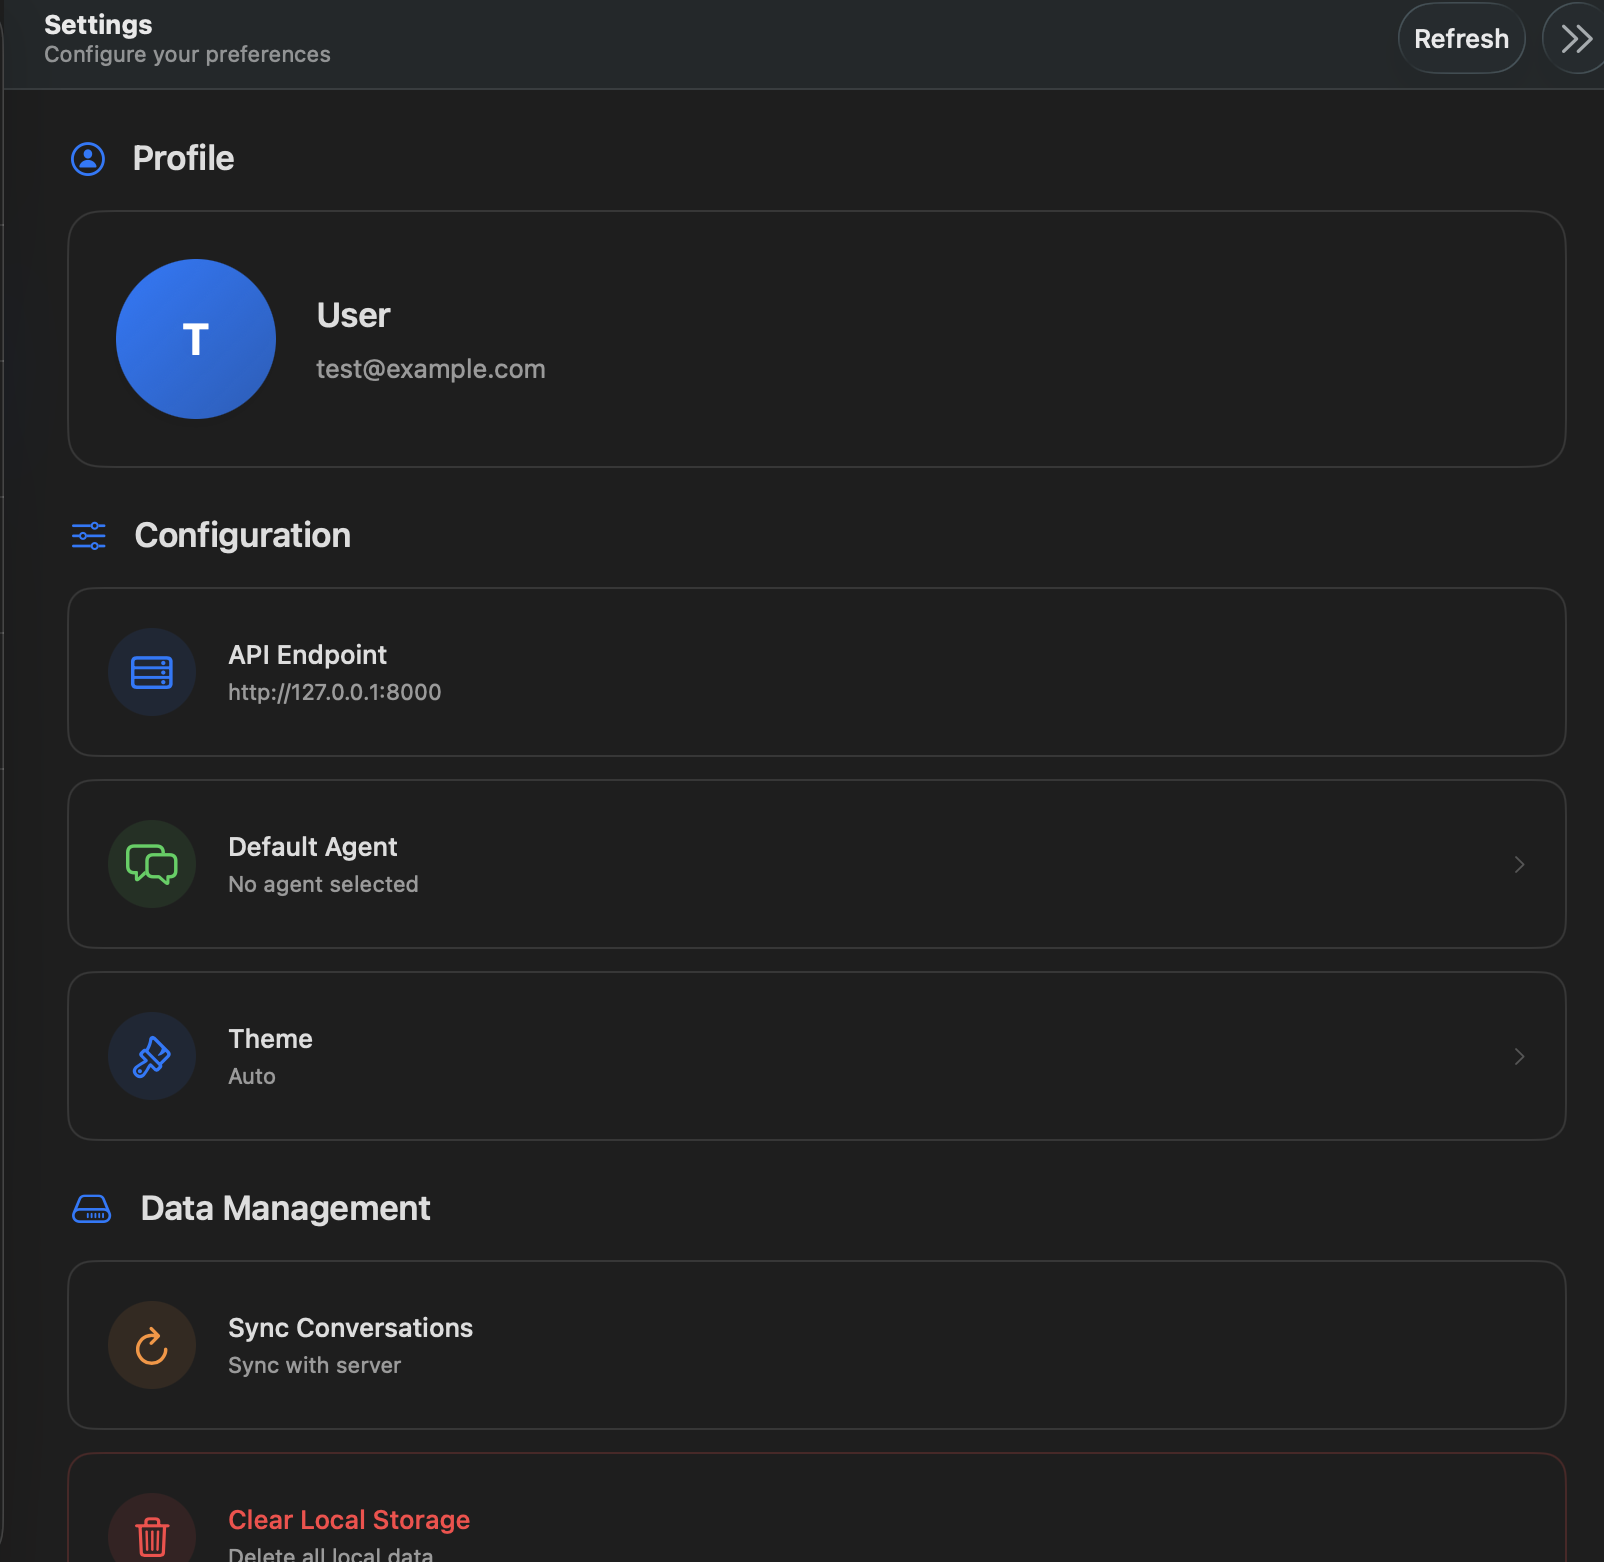1604x1562 pixels.
Task: Expand the agent selection row arrow
Action: point(1519,864)
